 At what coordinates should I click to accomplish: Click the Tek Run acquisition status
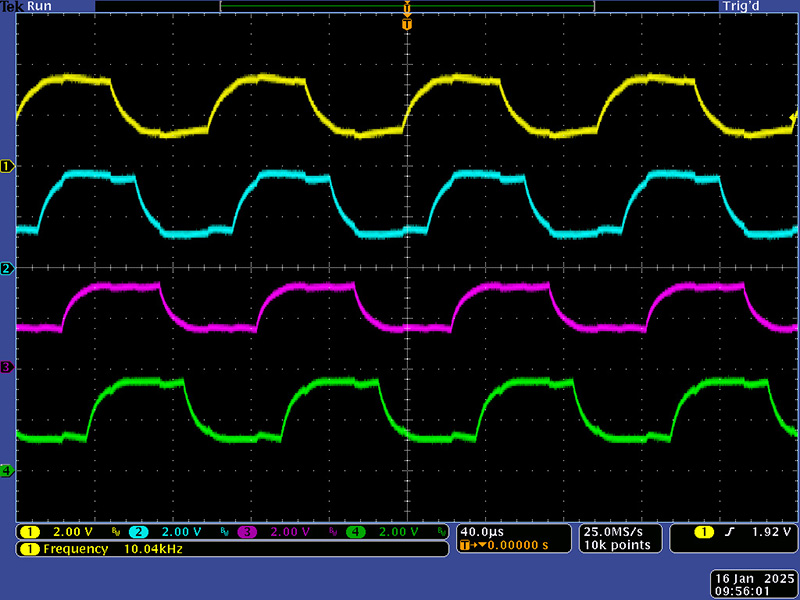tap(25, 7)
